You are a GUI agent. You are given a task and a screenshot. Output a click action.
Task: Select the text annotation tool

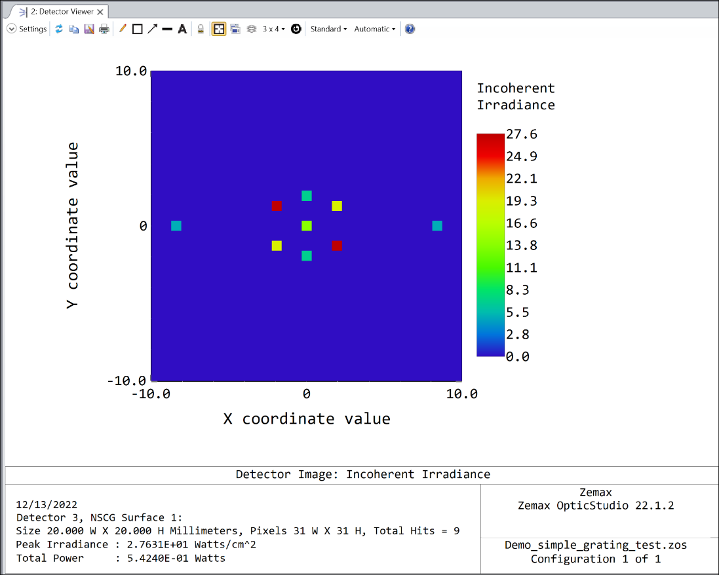click(x=182, y=29)
